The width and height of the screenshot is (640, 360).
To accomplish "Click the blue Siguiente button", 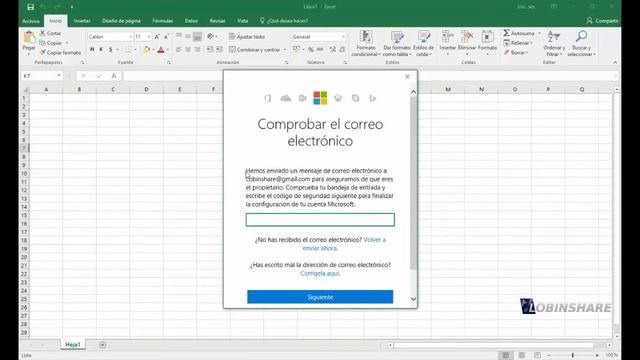I will click(x=320, y=297).
